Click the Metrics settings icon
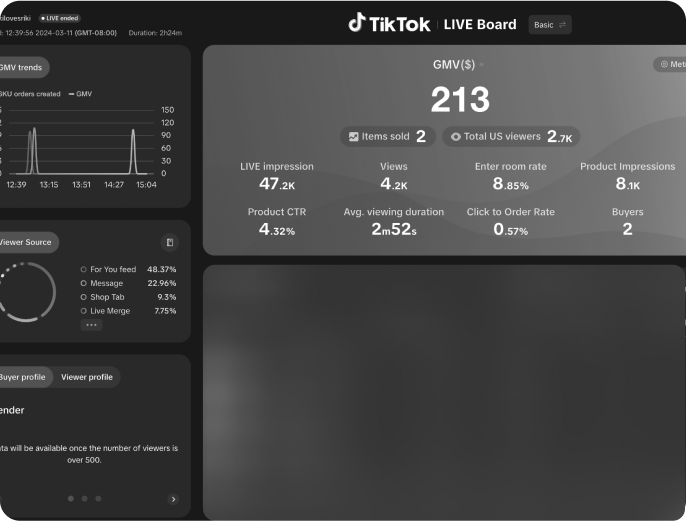This screenshot has height=521, width=686. tap(663, 64)
